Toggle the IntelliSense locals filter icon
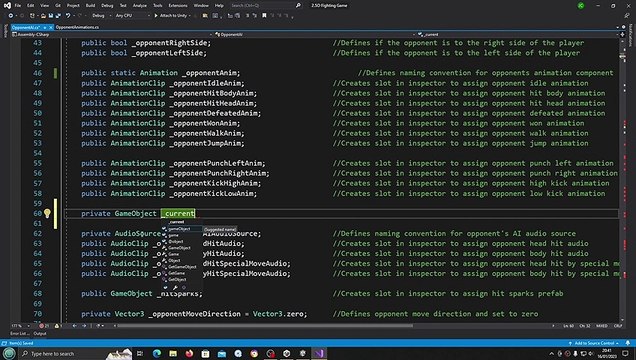The height and width of the screenshot is (360, 636). (x=165, y=287)
